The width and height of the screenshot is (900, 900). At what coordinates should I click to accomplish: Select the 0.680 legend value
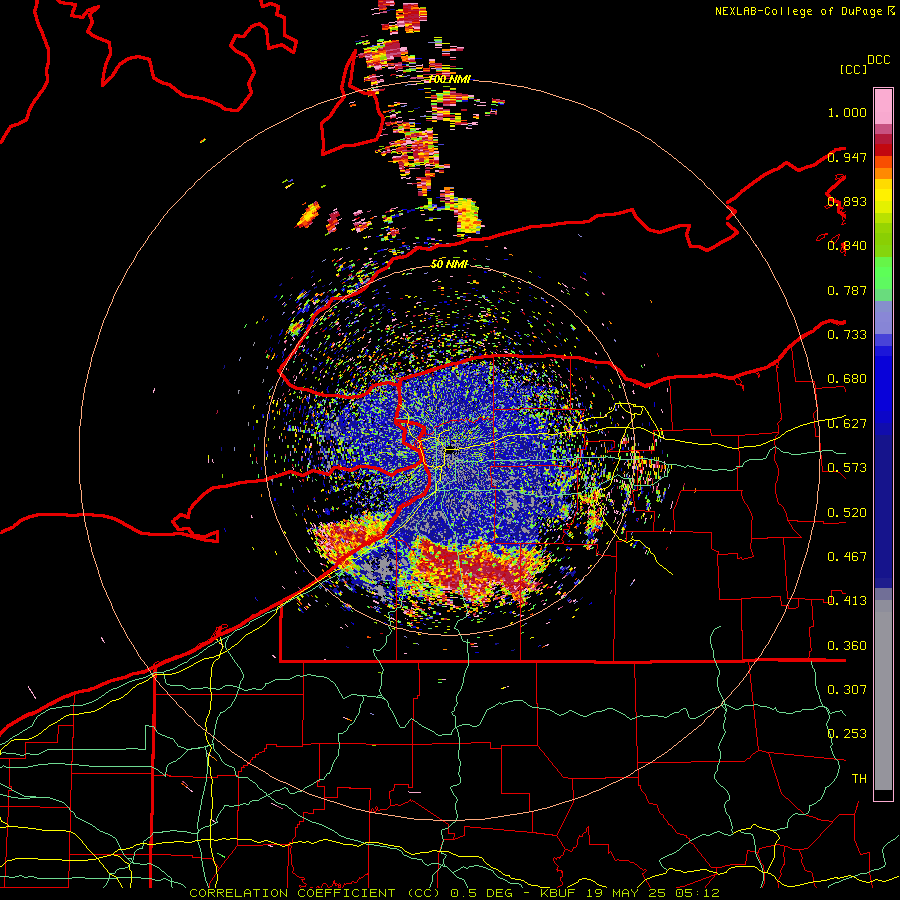(847, 379)
